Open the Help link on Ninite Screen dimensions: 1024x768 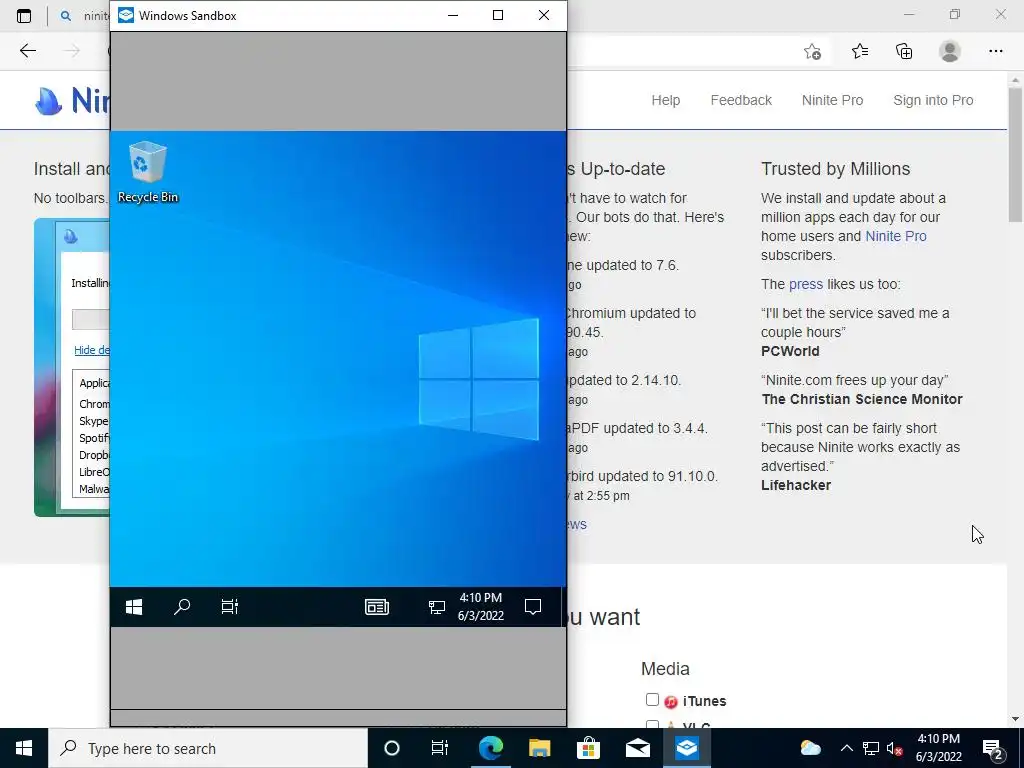coord(665,100)
